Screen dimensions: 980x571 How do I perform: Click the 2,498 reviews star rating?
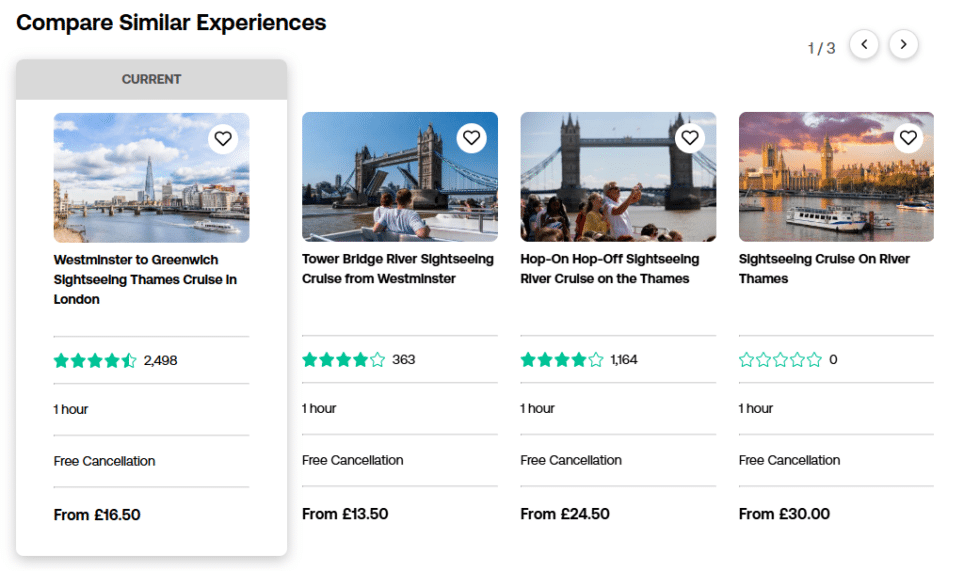pos(115,361)
